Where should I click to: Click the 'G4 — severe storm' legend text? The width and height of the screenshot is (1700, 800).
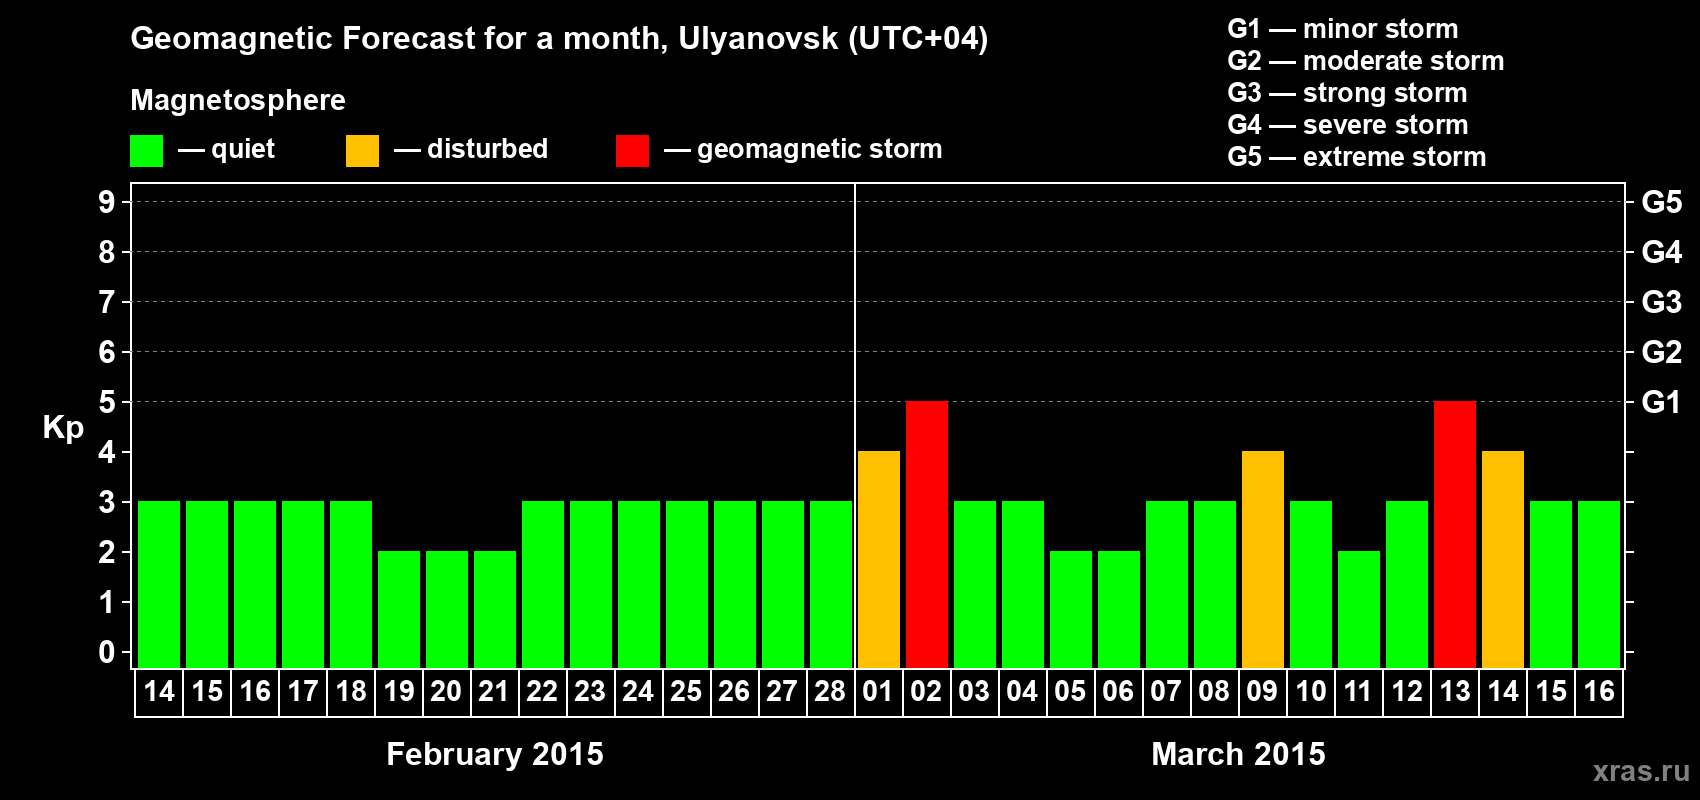pos(1347,125)
